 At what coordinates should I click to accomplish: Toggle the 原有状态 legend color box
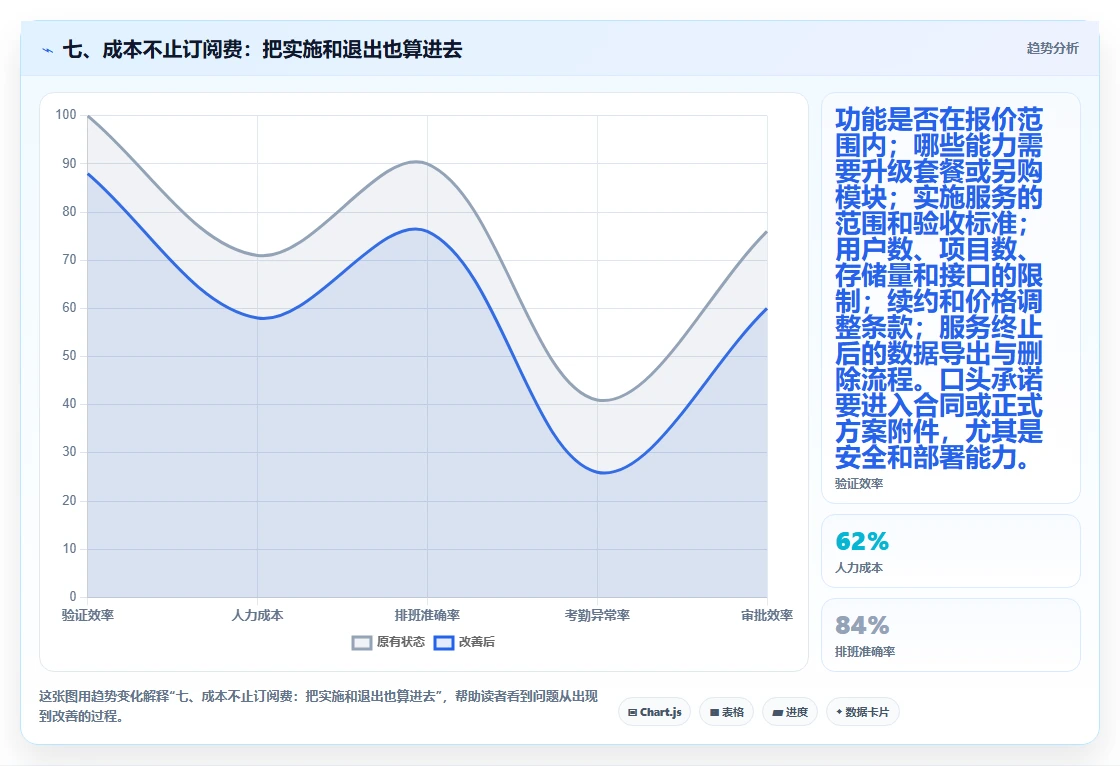[362, 642]
